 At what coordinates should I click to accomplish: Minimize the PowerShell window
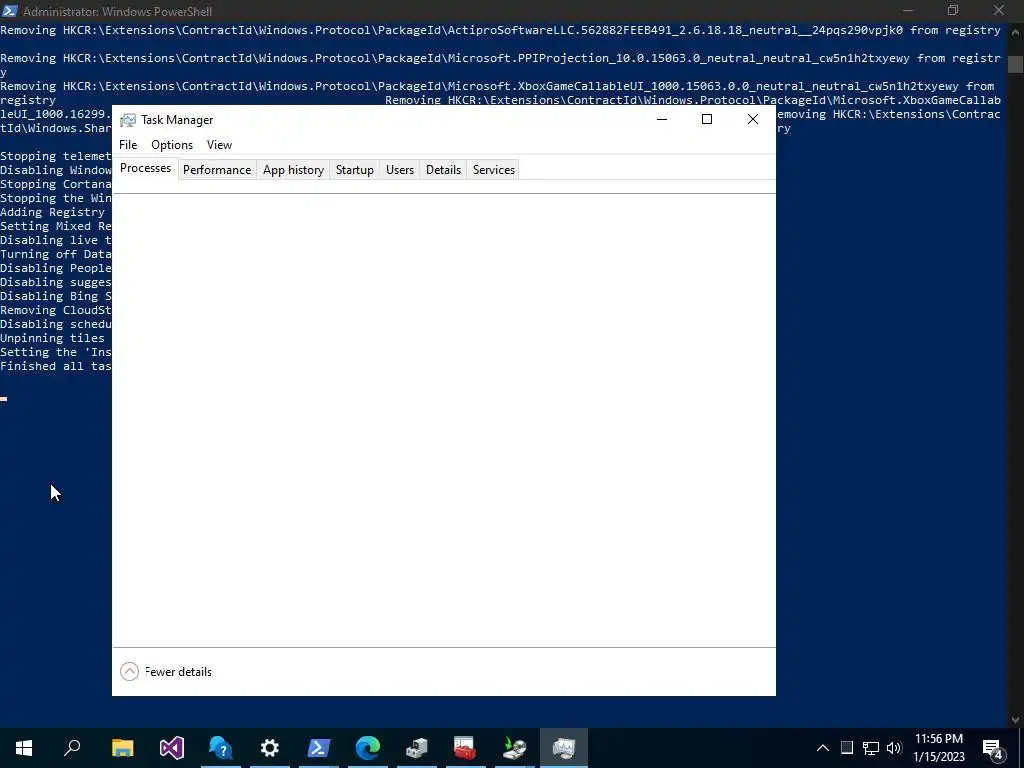(x=908, y=10)
